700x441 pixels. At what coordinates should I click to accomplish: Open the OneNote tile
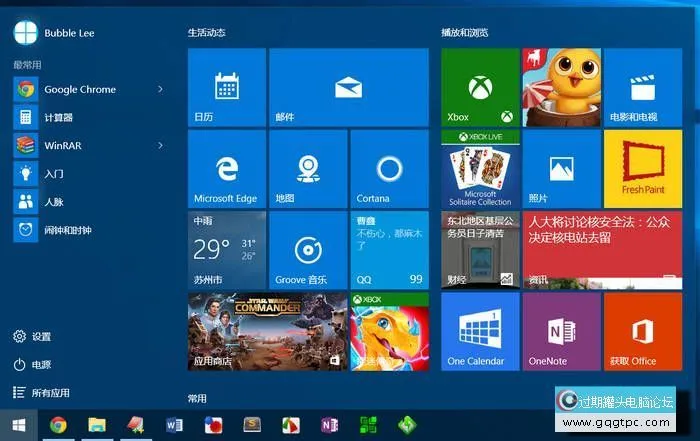coord(560,331)
